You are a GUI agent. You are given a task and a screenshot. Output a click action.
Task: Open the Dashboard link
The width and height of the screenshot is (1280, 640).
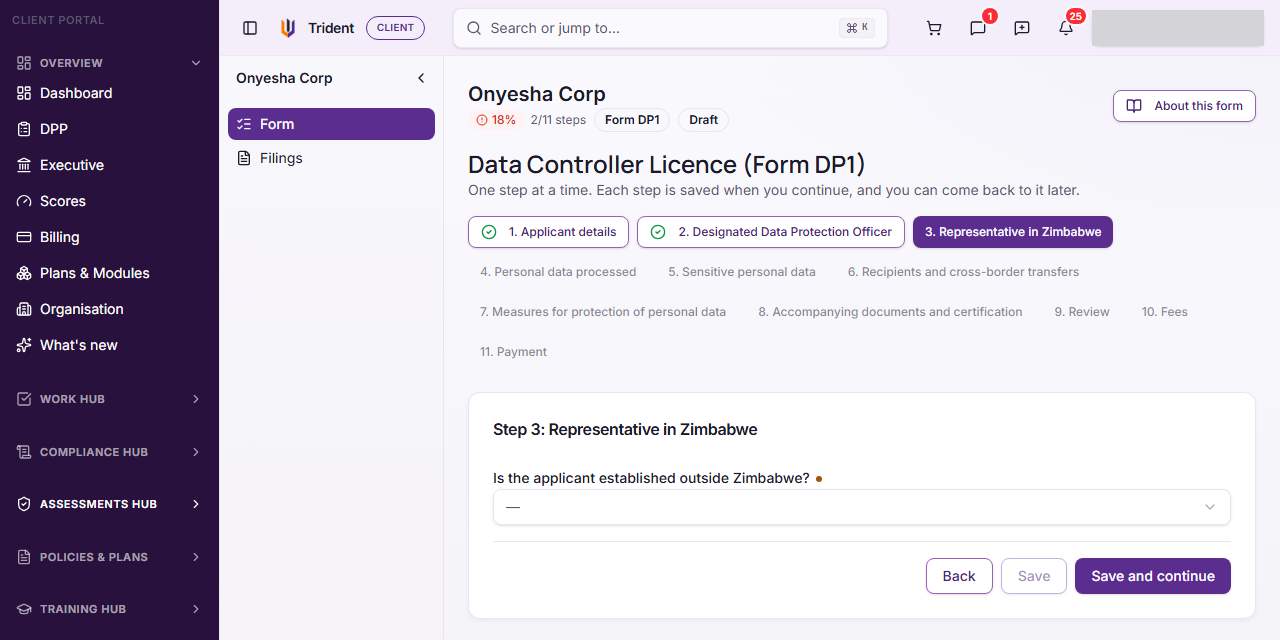point(76,93)
